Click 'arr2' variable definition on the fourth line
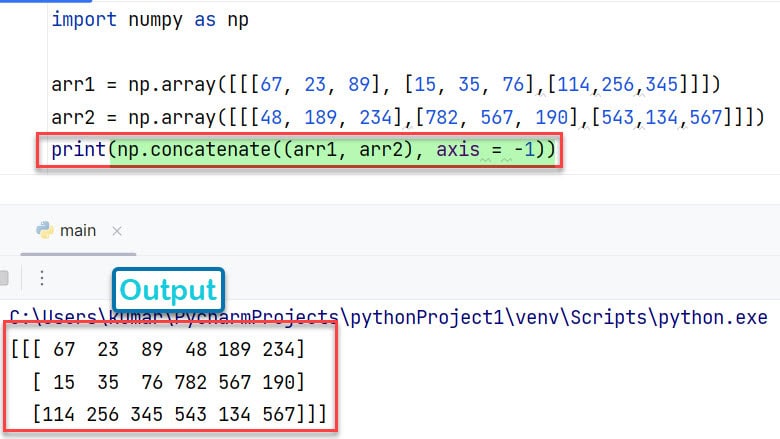Image resolution: width=780 pixels, height=439 pixels. click(73, 118)
